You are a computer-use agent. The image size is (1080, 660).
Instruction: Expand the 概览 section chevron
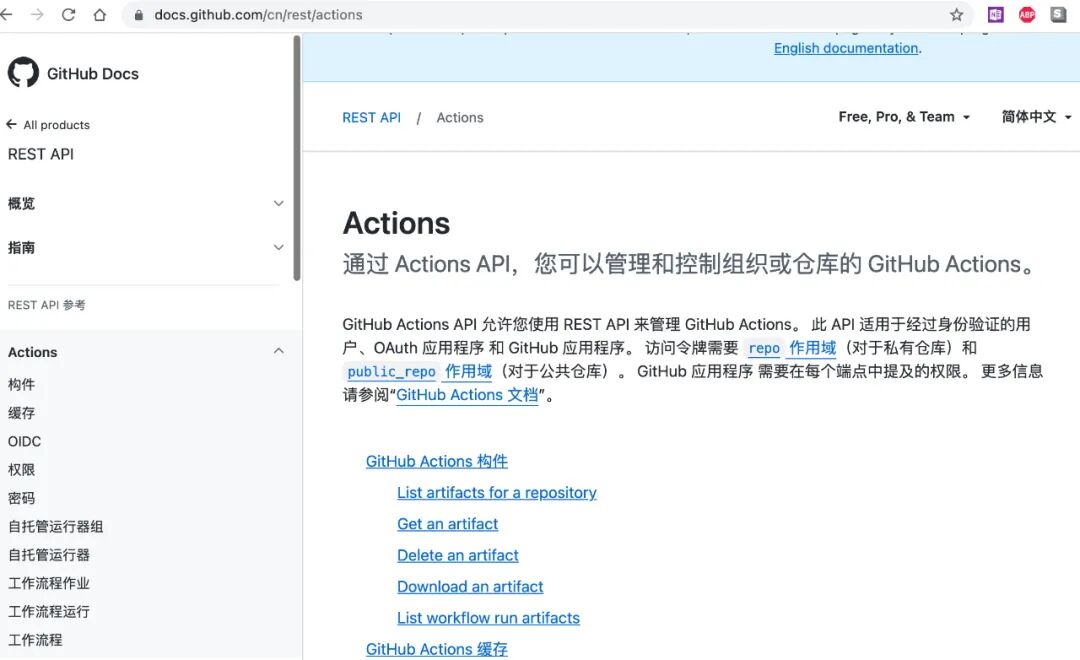tap(278, 203)
